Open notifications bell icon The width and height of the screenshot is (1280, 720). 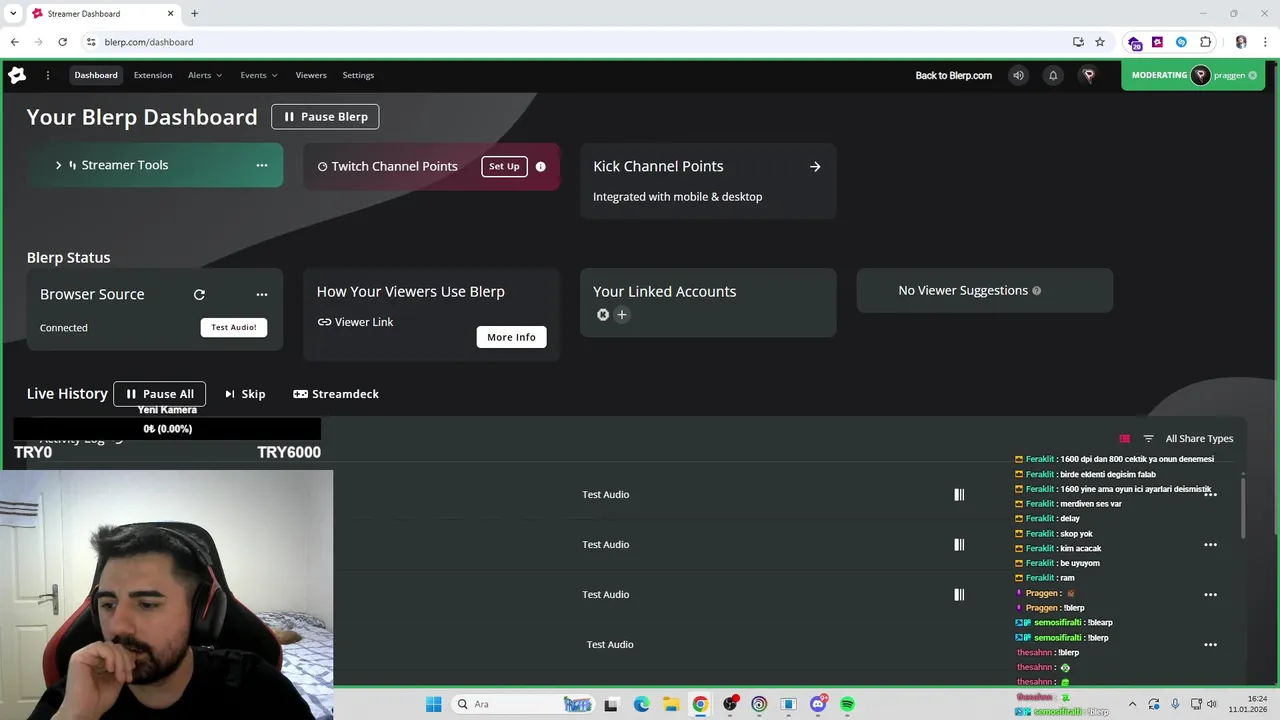(1053, 75)
